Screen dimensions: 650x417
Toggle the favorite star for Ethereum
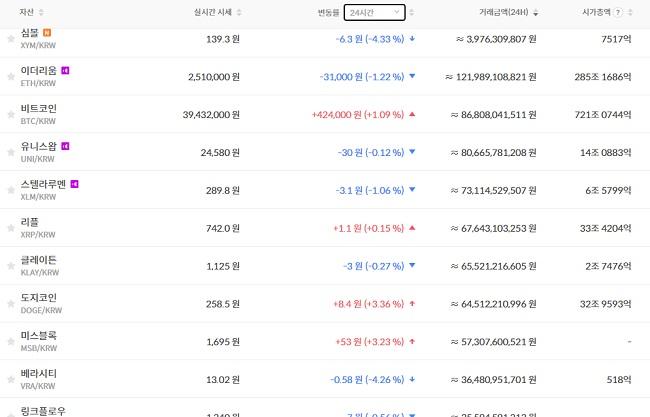(11, 76)
